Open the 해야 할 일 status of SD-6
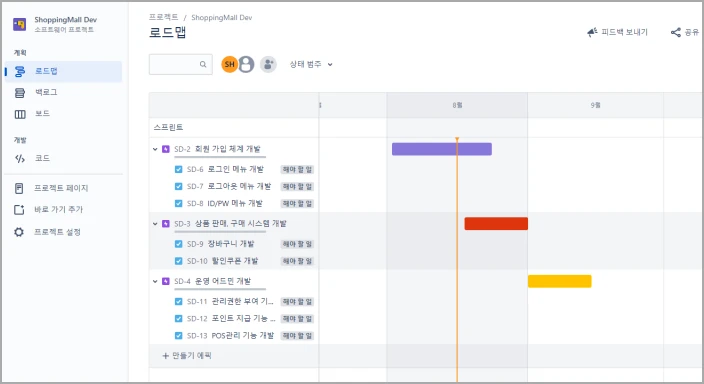 [x=297, y=169]
